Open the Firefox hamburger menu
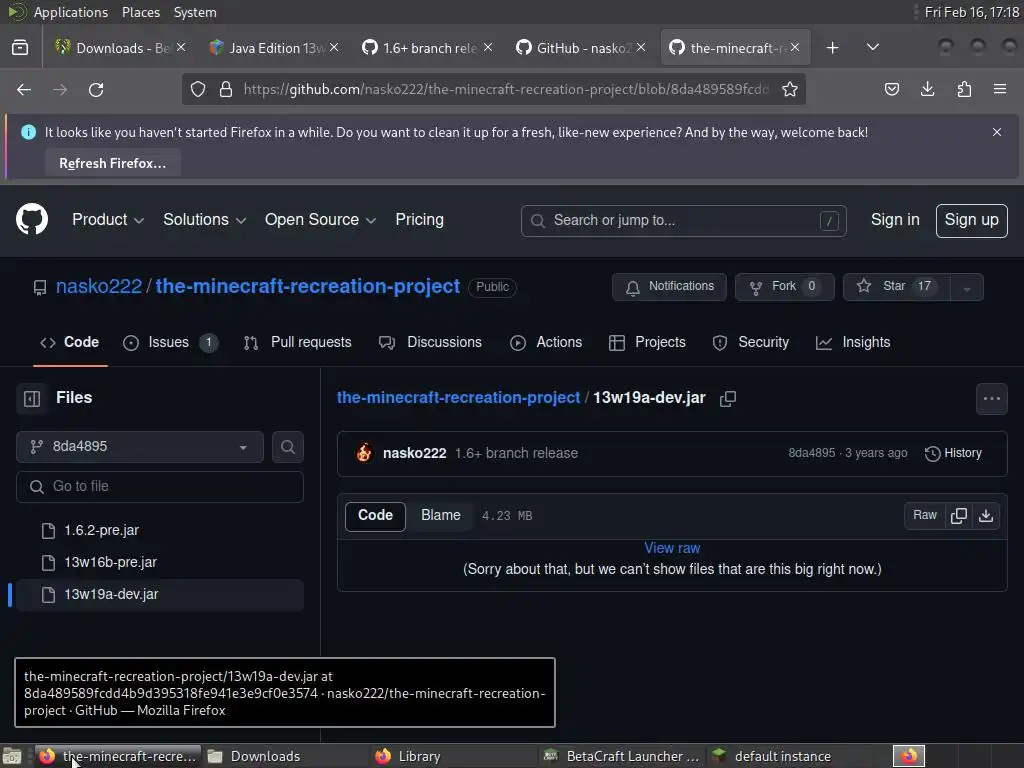Screen dimensions: 1024x768 (1000, 89)
